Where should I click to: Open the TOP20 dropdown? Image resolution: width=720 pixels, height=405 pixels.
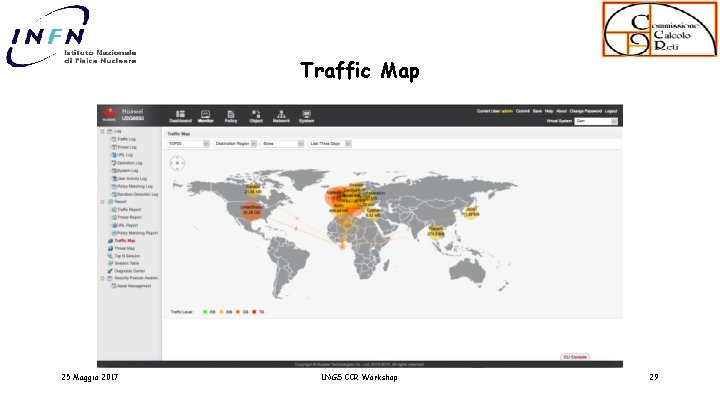(x=188, y=144)
